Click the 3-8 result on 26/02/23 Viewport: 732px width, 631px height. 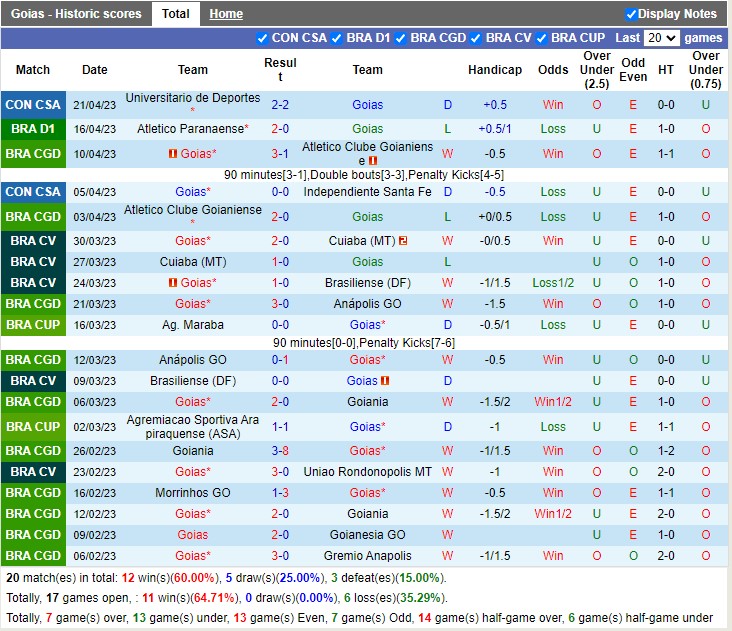pos(280,451)
